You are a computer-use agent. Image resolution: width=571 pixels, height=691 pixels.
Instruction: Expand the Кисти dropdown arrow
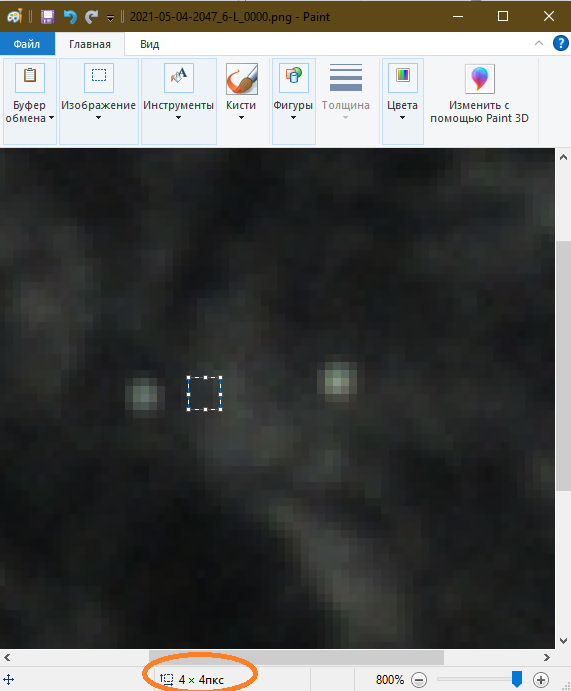pyautogui.click(x=241, y=118)
